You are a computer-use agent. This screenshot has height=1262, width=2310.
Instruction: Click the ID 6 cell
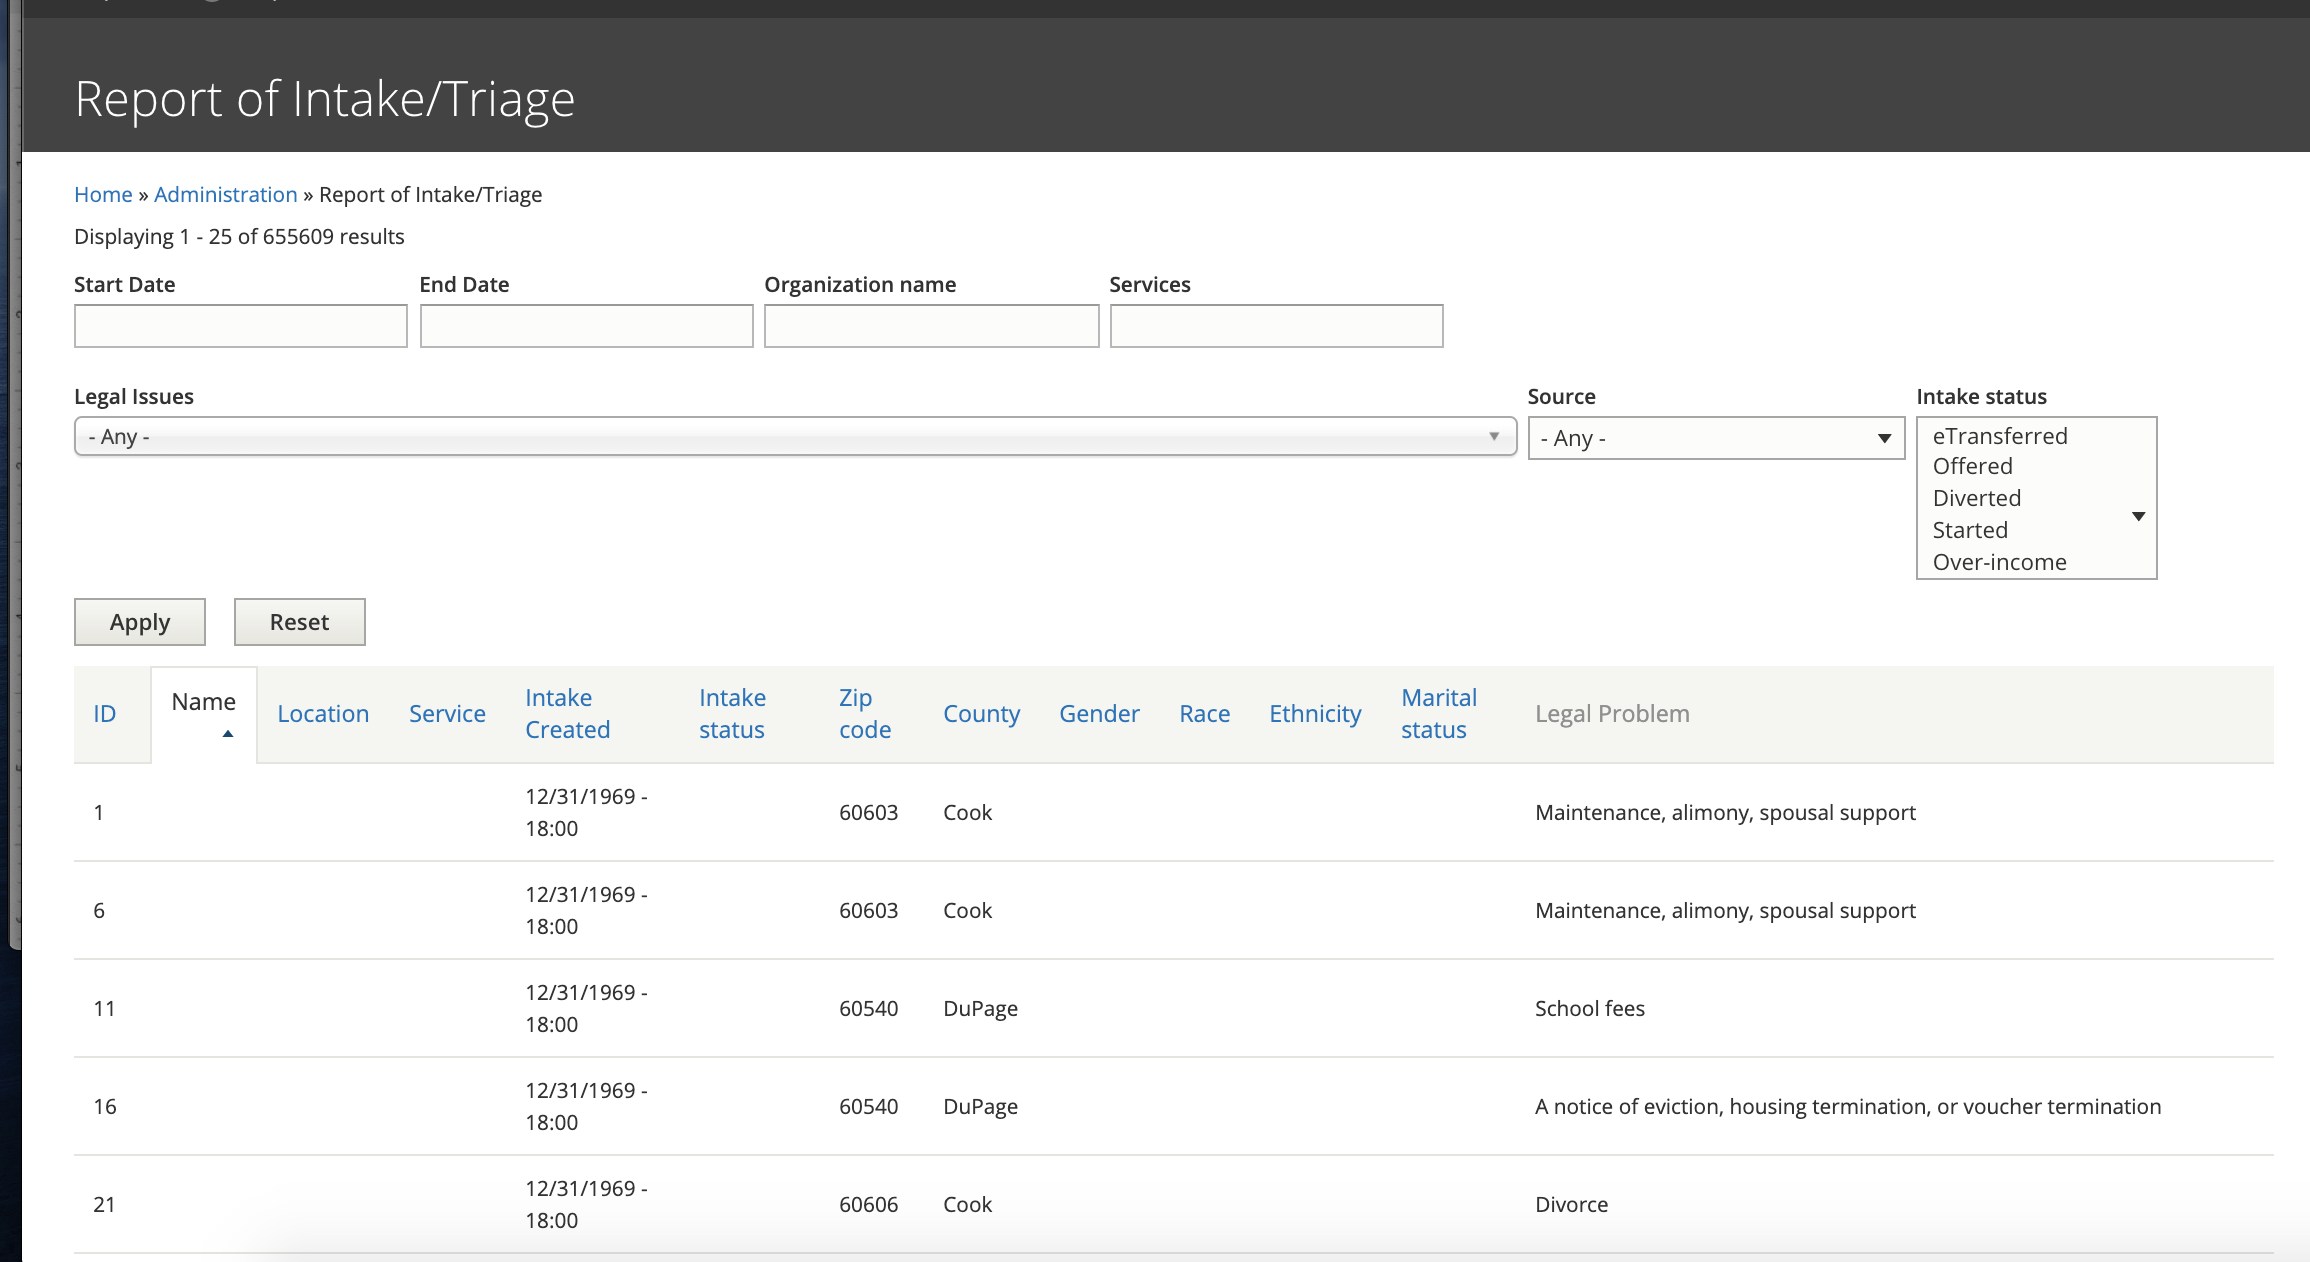(x=99, y=910)
